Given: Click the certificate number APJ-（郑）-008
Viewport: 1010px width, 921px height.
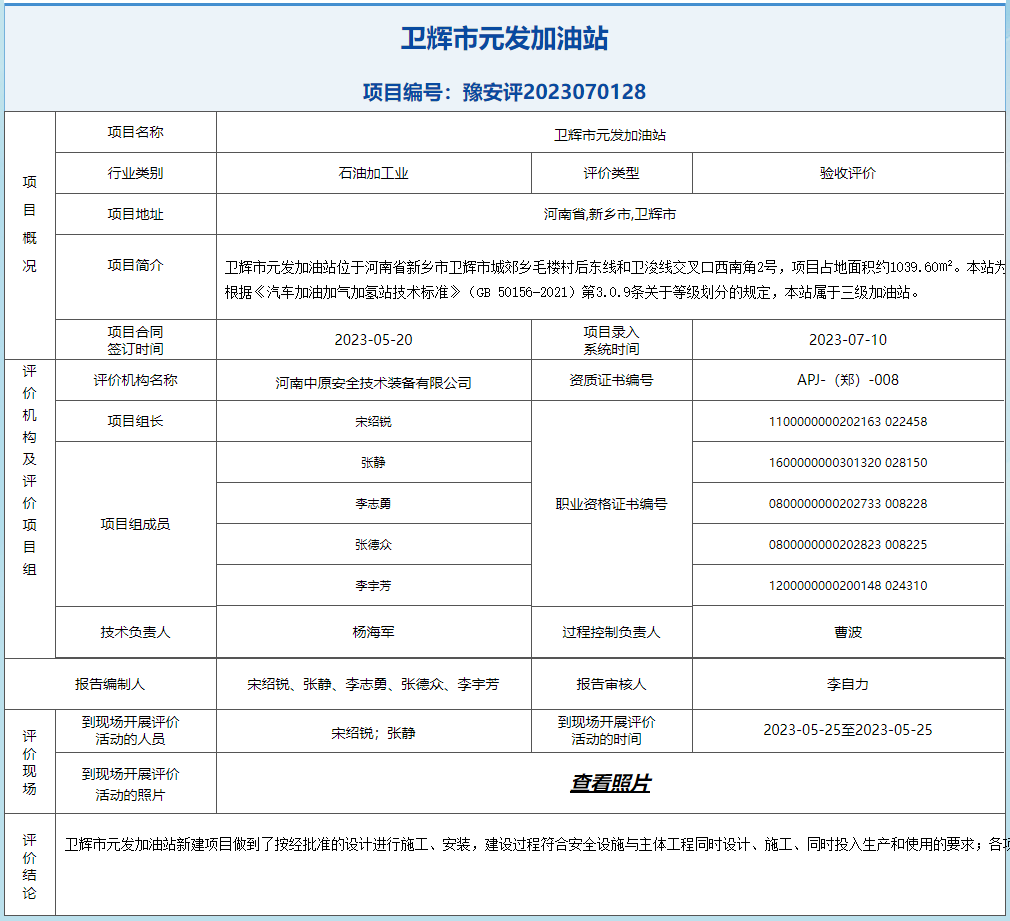Looking at the screenshot, I should (848, 380).
